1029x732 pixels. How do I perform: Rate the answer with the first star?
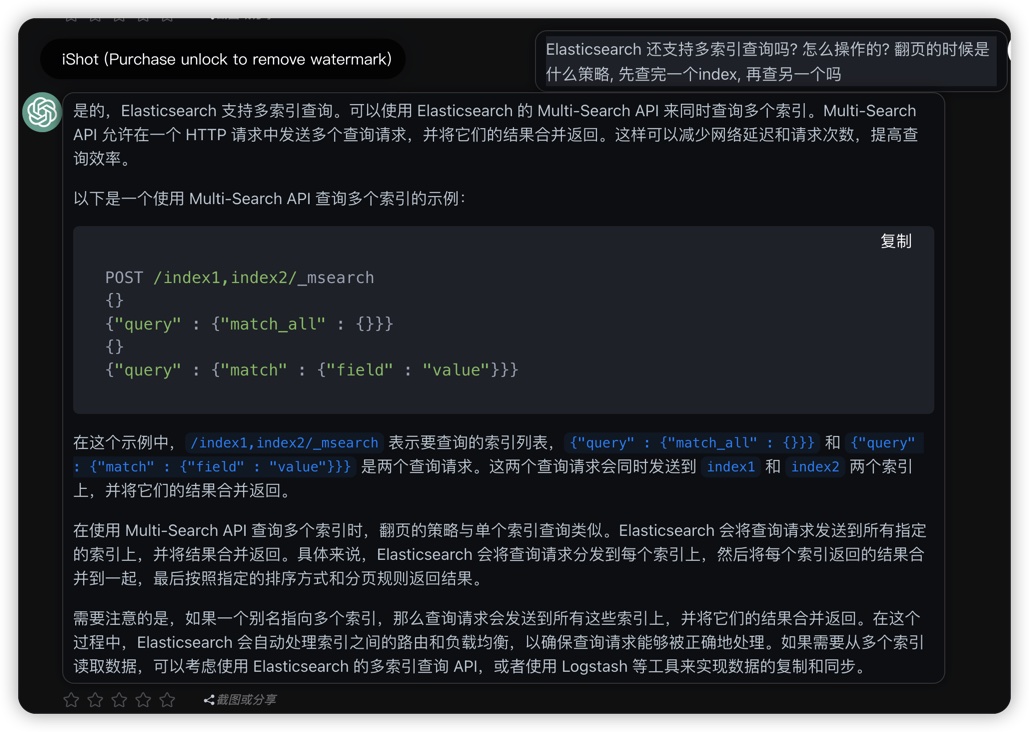[x=71, y=700]
